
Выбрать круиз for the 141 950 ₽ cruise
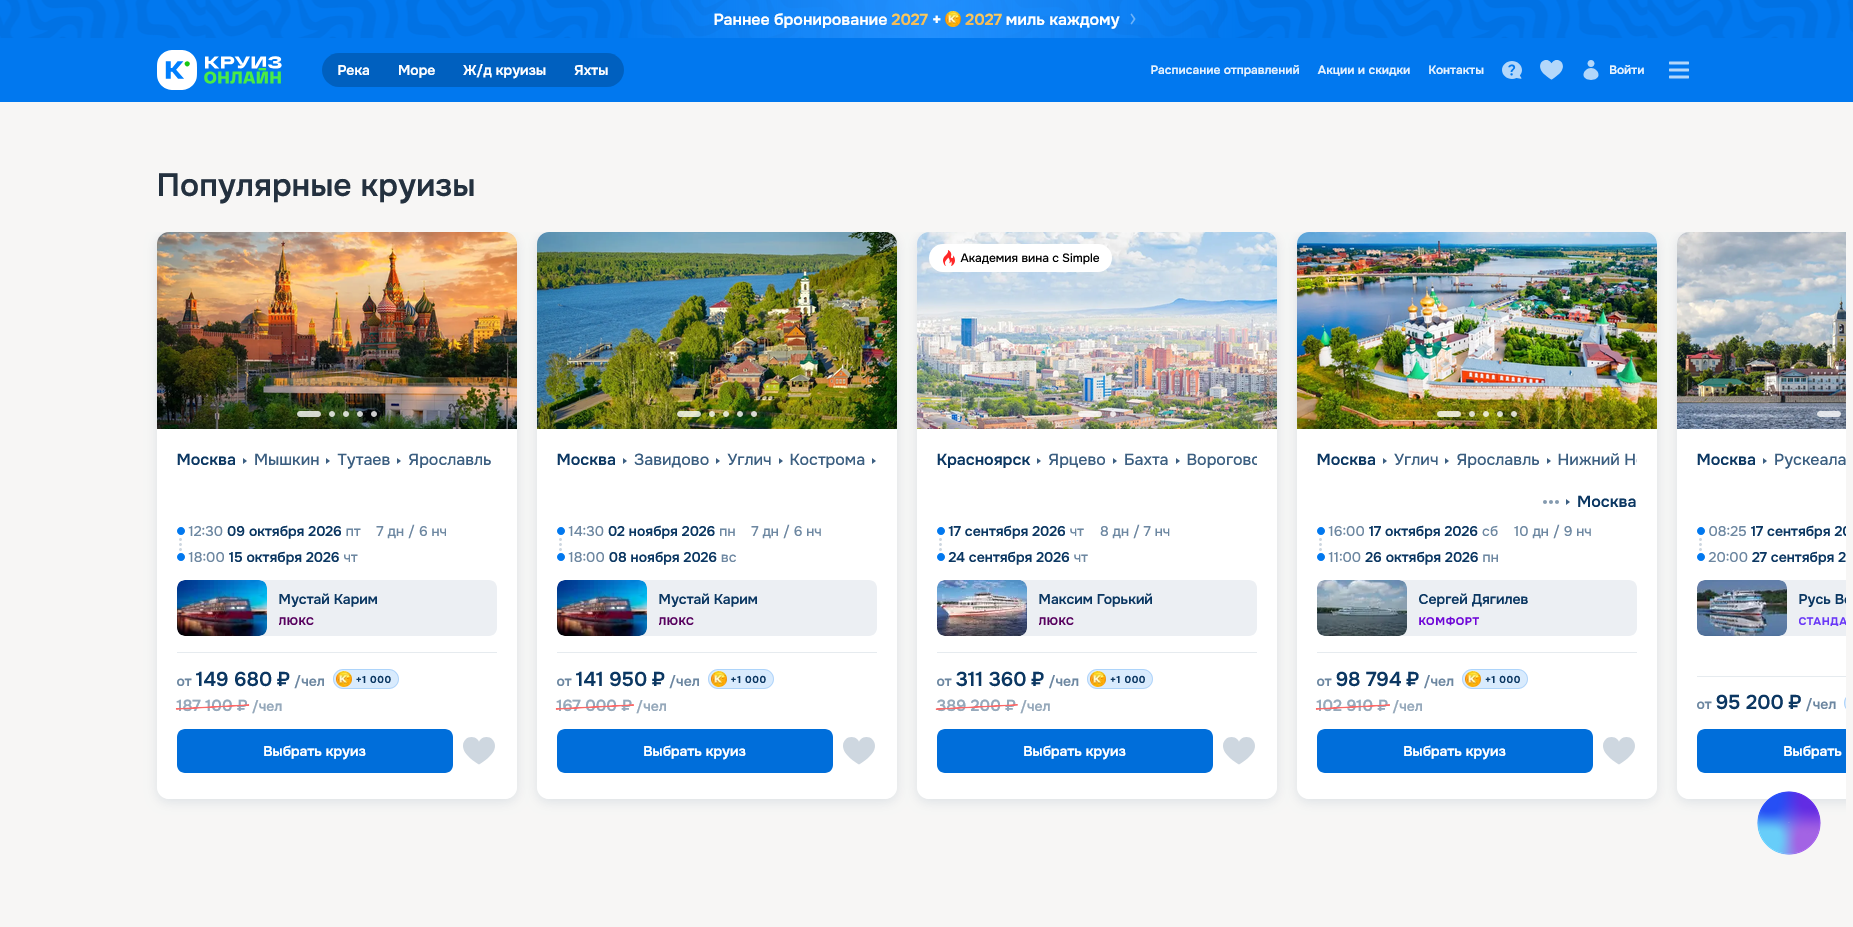(695, 751)
